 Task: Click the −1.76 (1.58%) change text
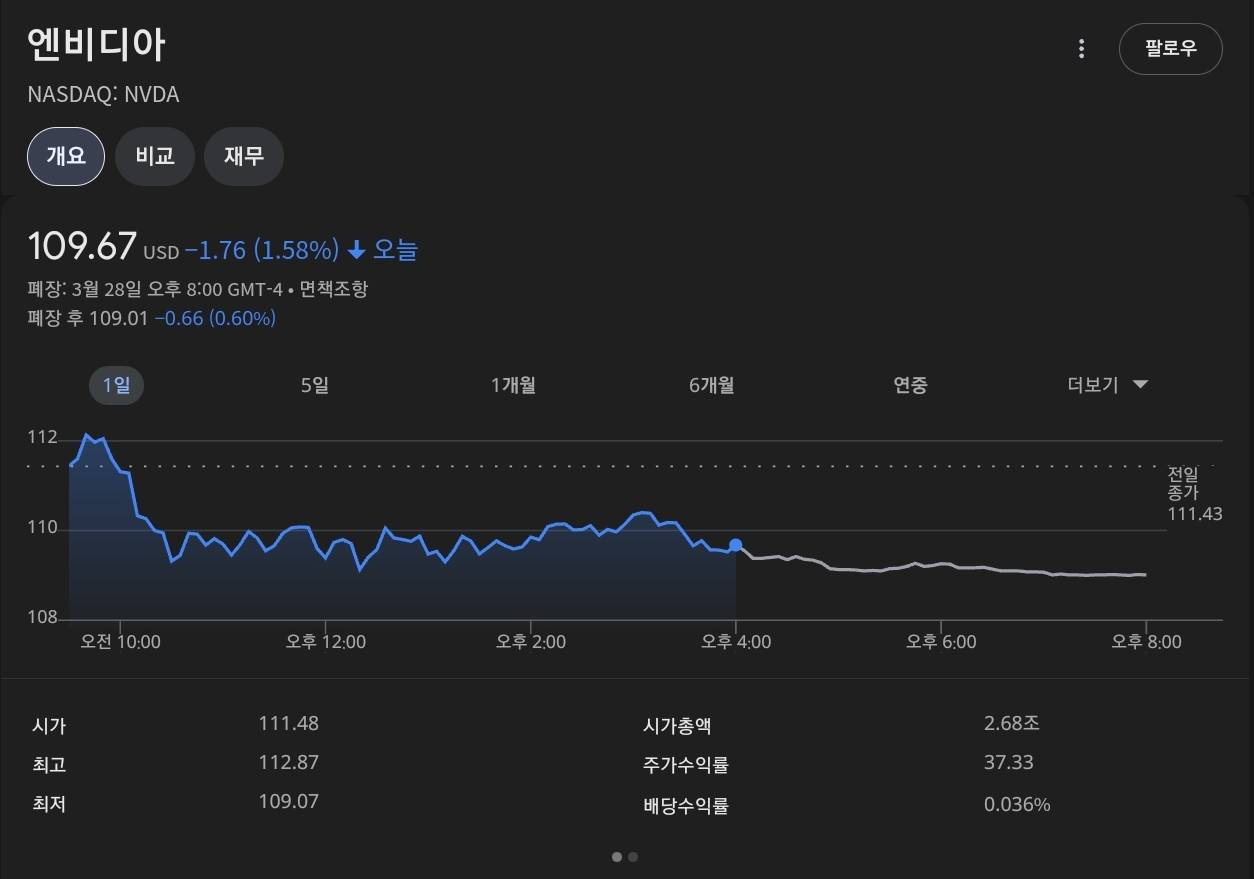coord(262,249)
